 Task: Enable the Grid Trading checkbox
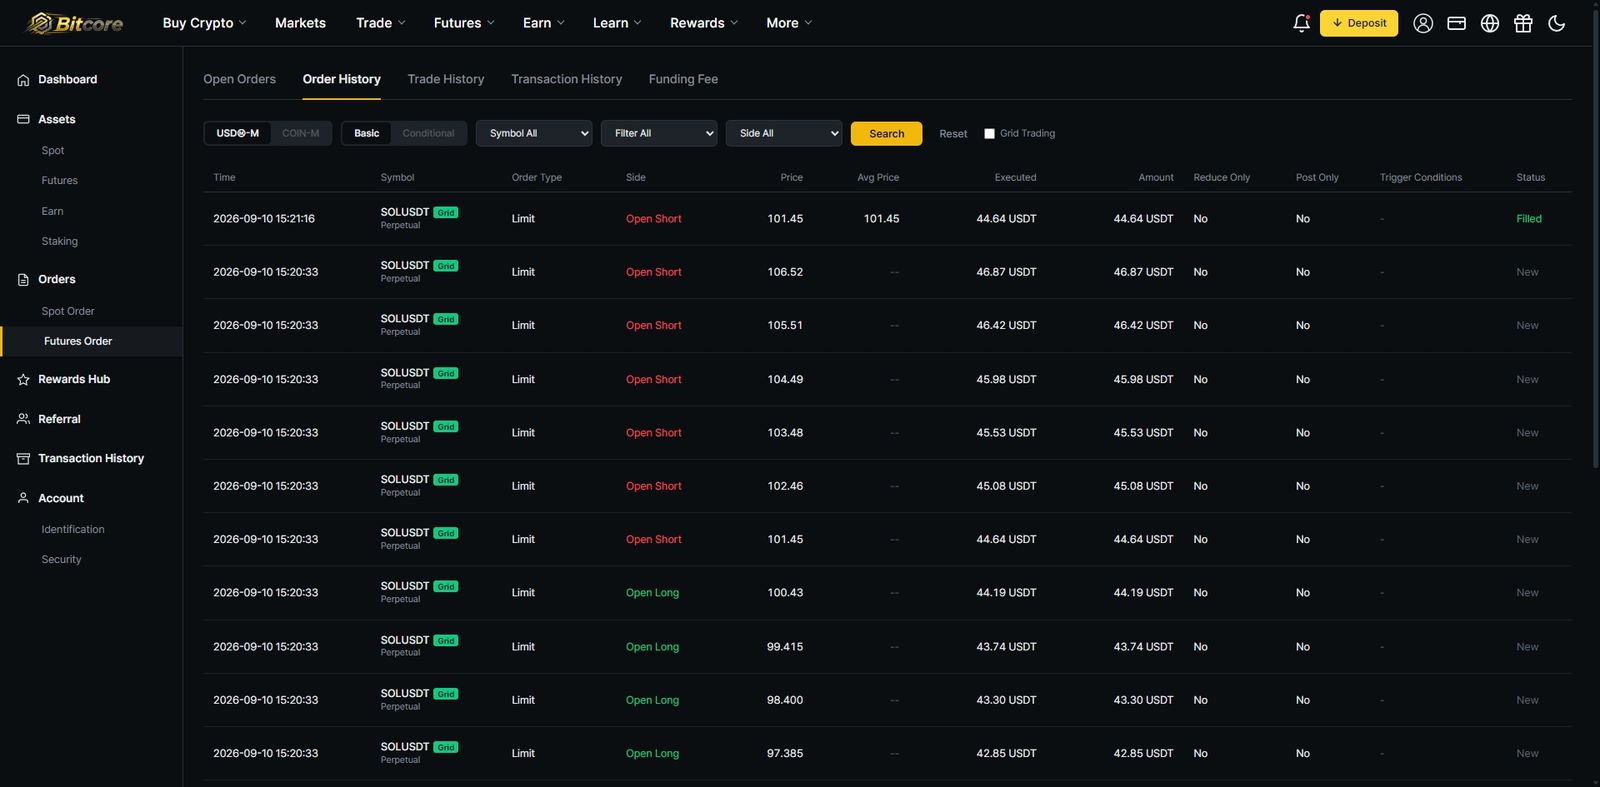point(989,133)
